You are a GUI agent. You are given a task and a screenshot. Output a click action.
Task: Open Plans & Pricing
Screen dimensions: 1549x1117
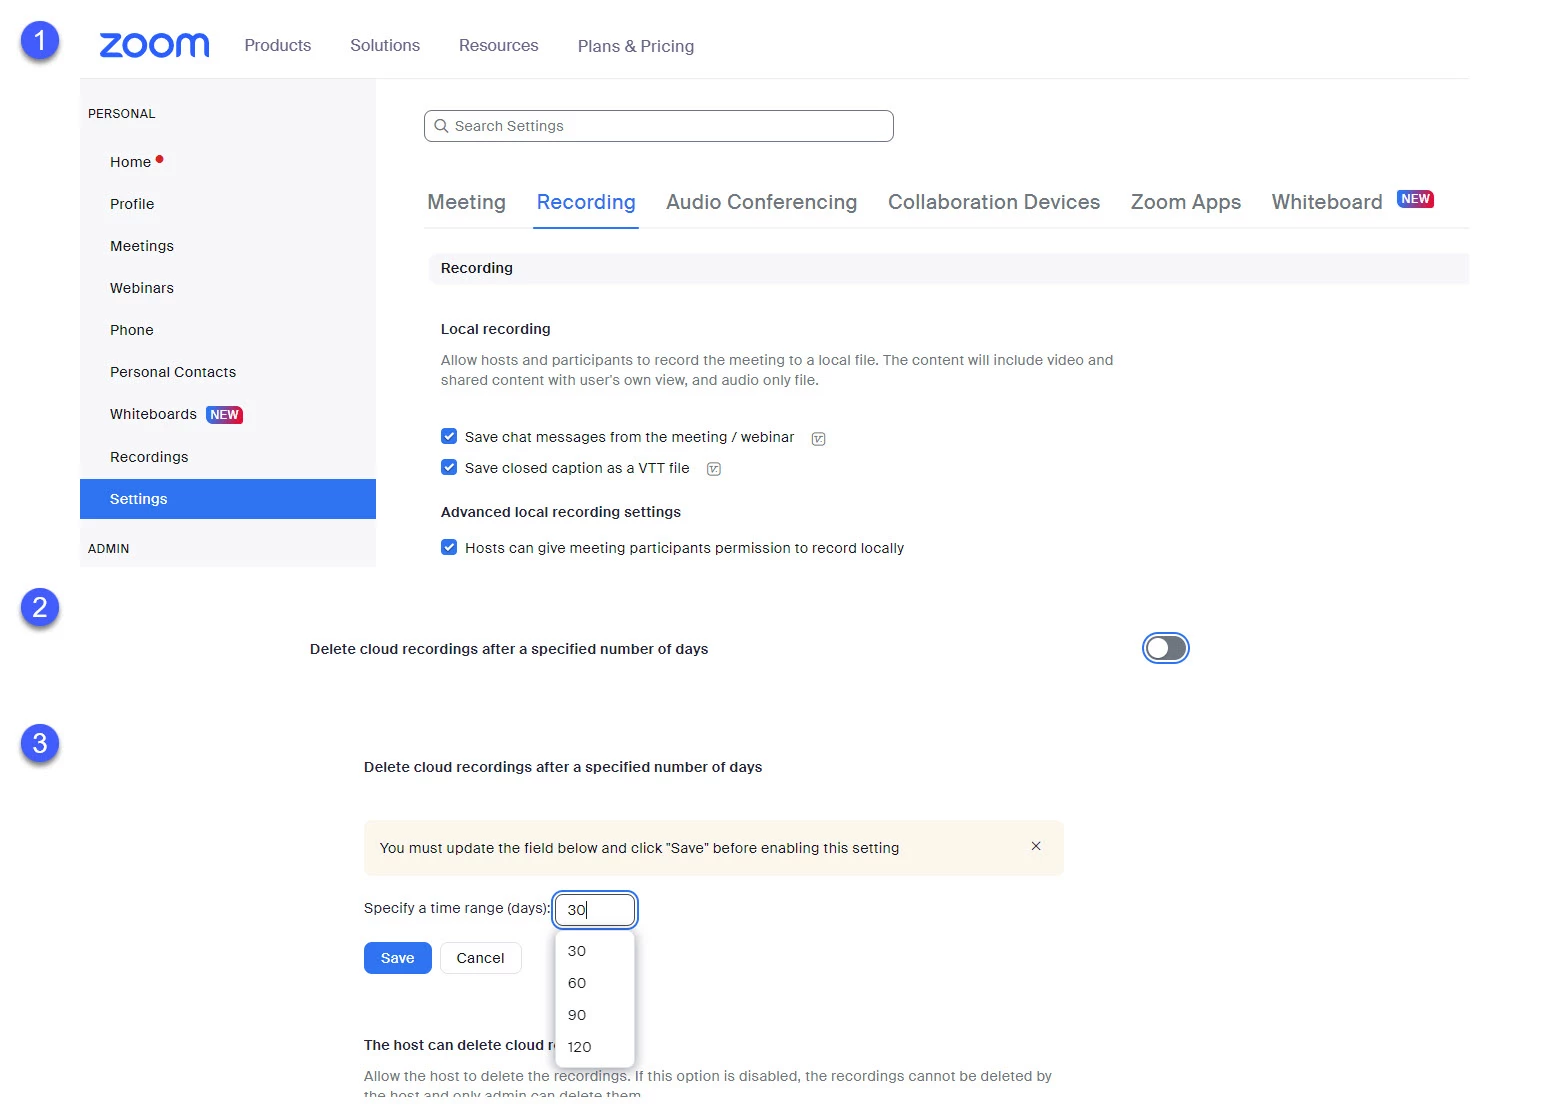coord(636,46)
